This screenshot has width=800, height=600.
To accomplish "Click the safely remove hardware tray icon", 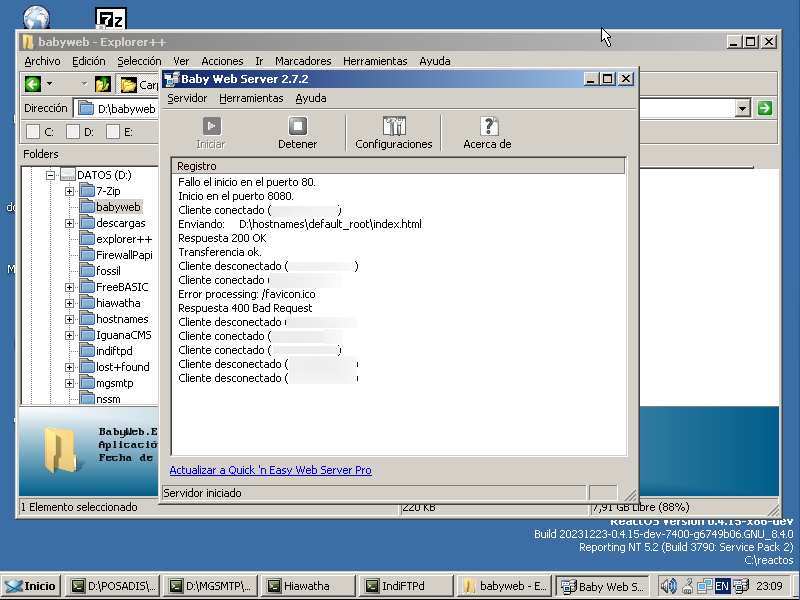I will (687, 586).
